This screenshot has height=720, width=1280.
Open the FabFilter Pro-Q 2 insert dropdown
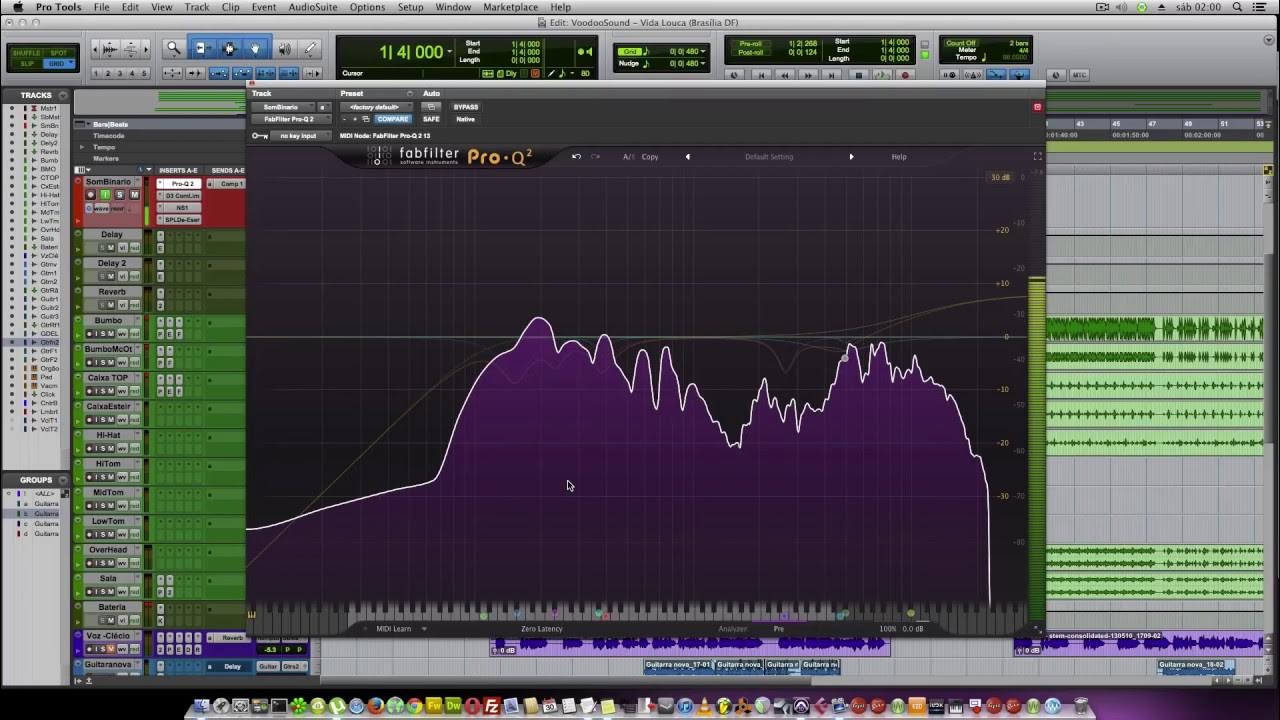[289, 119]
